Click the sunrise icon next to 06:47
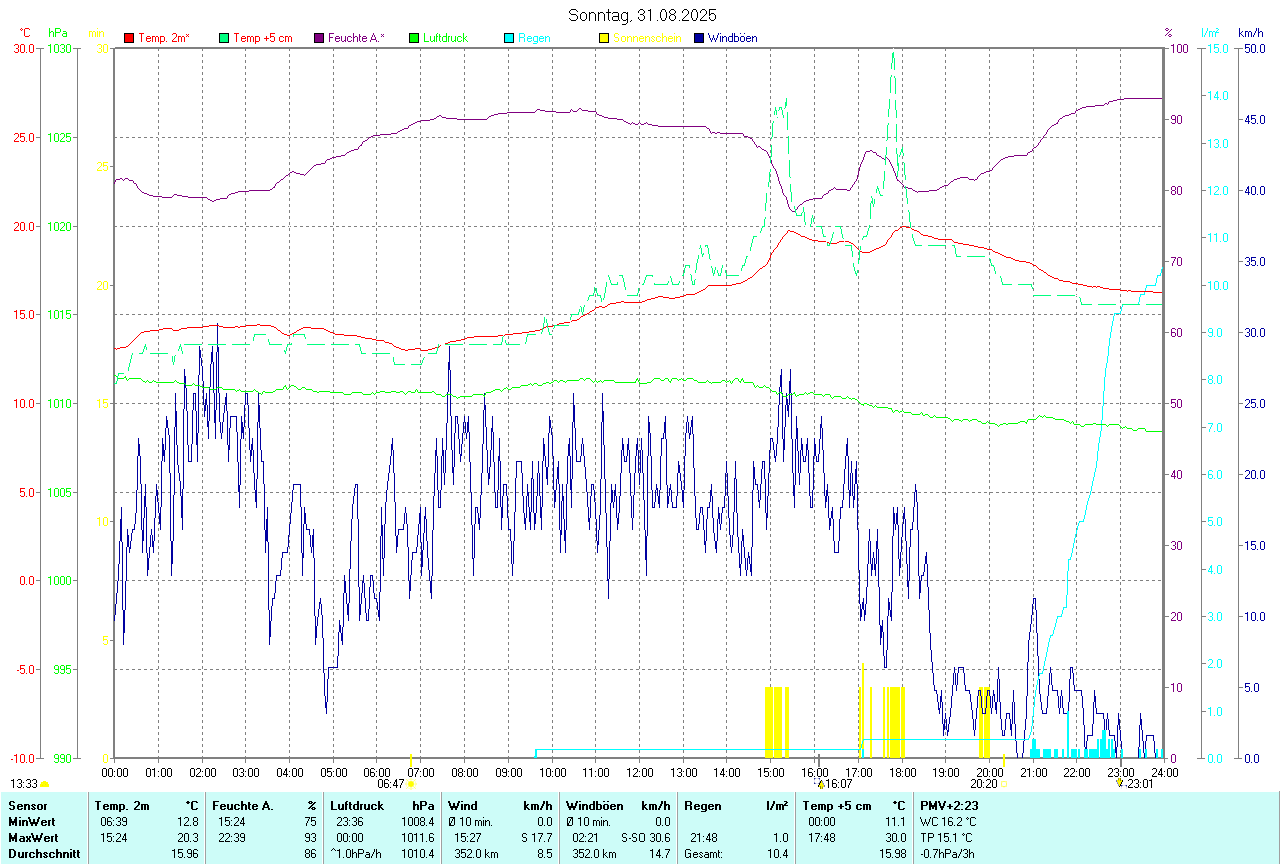1280x864 pixels. pyautogui.click(x=410, y=785)
